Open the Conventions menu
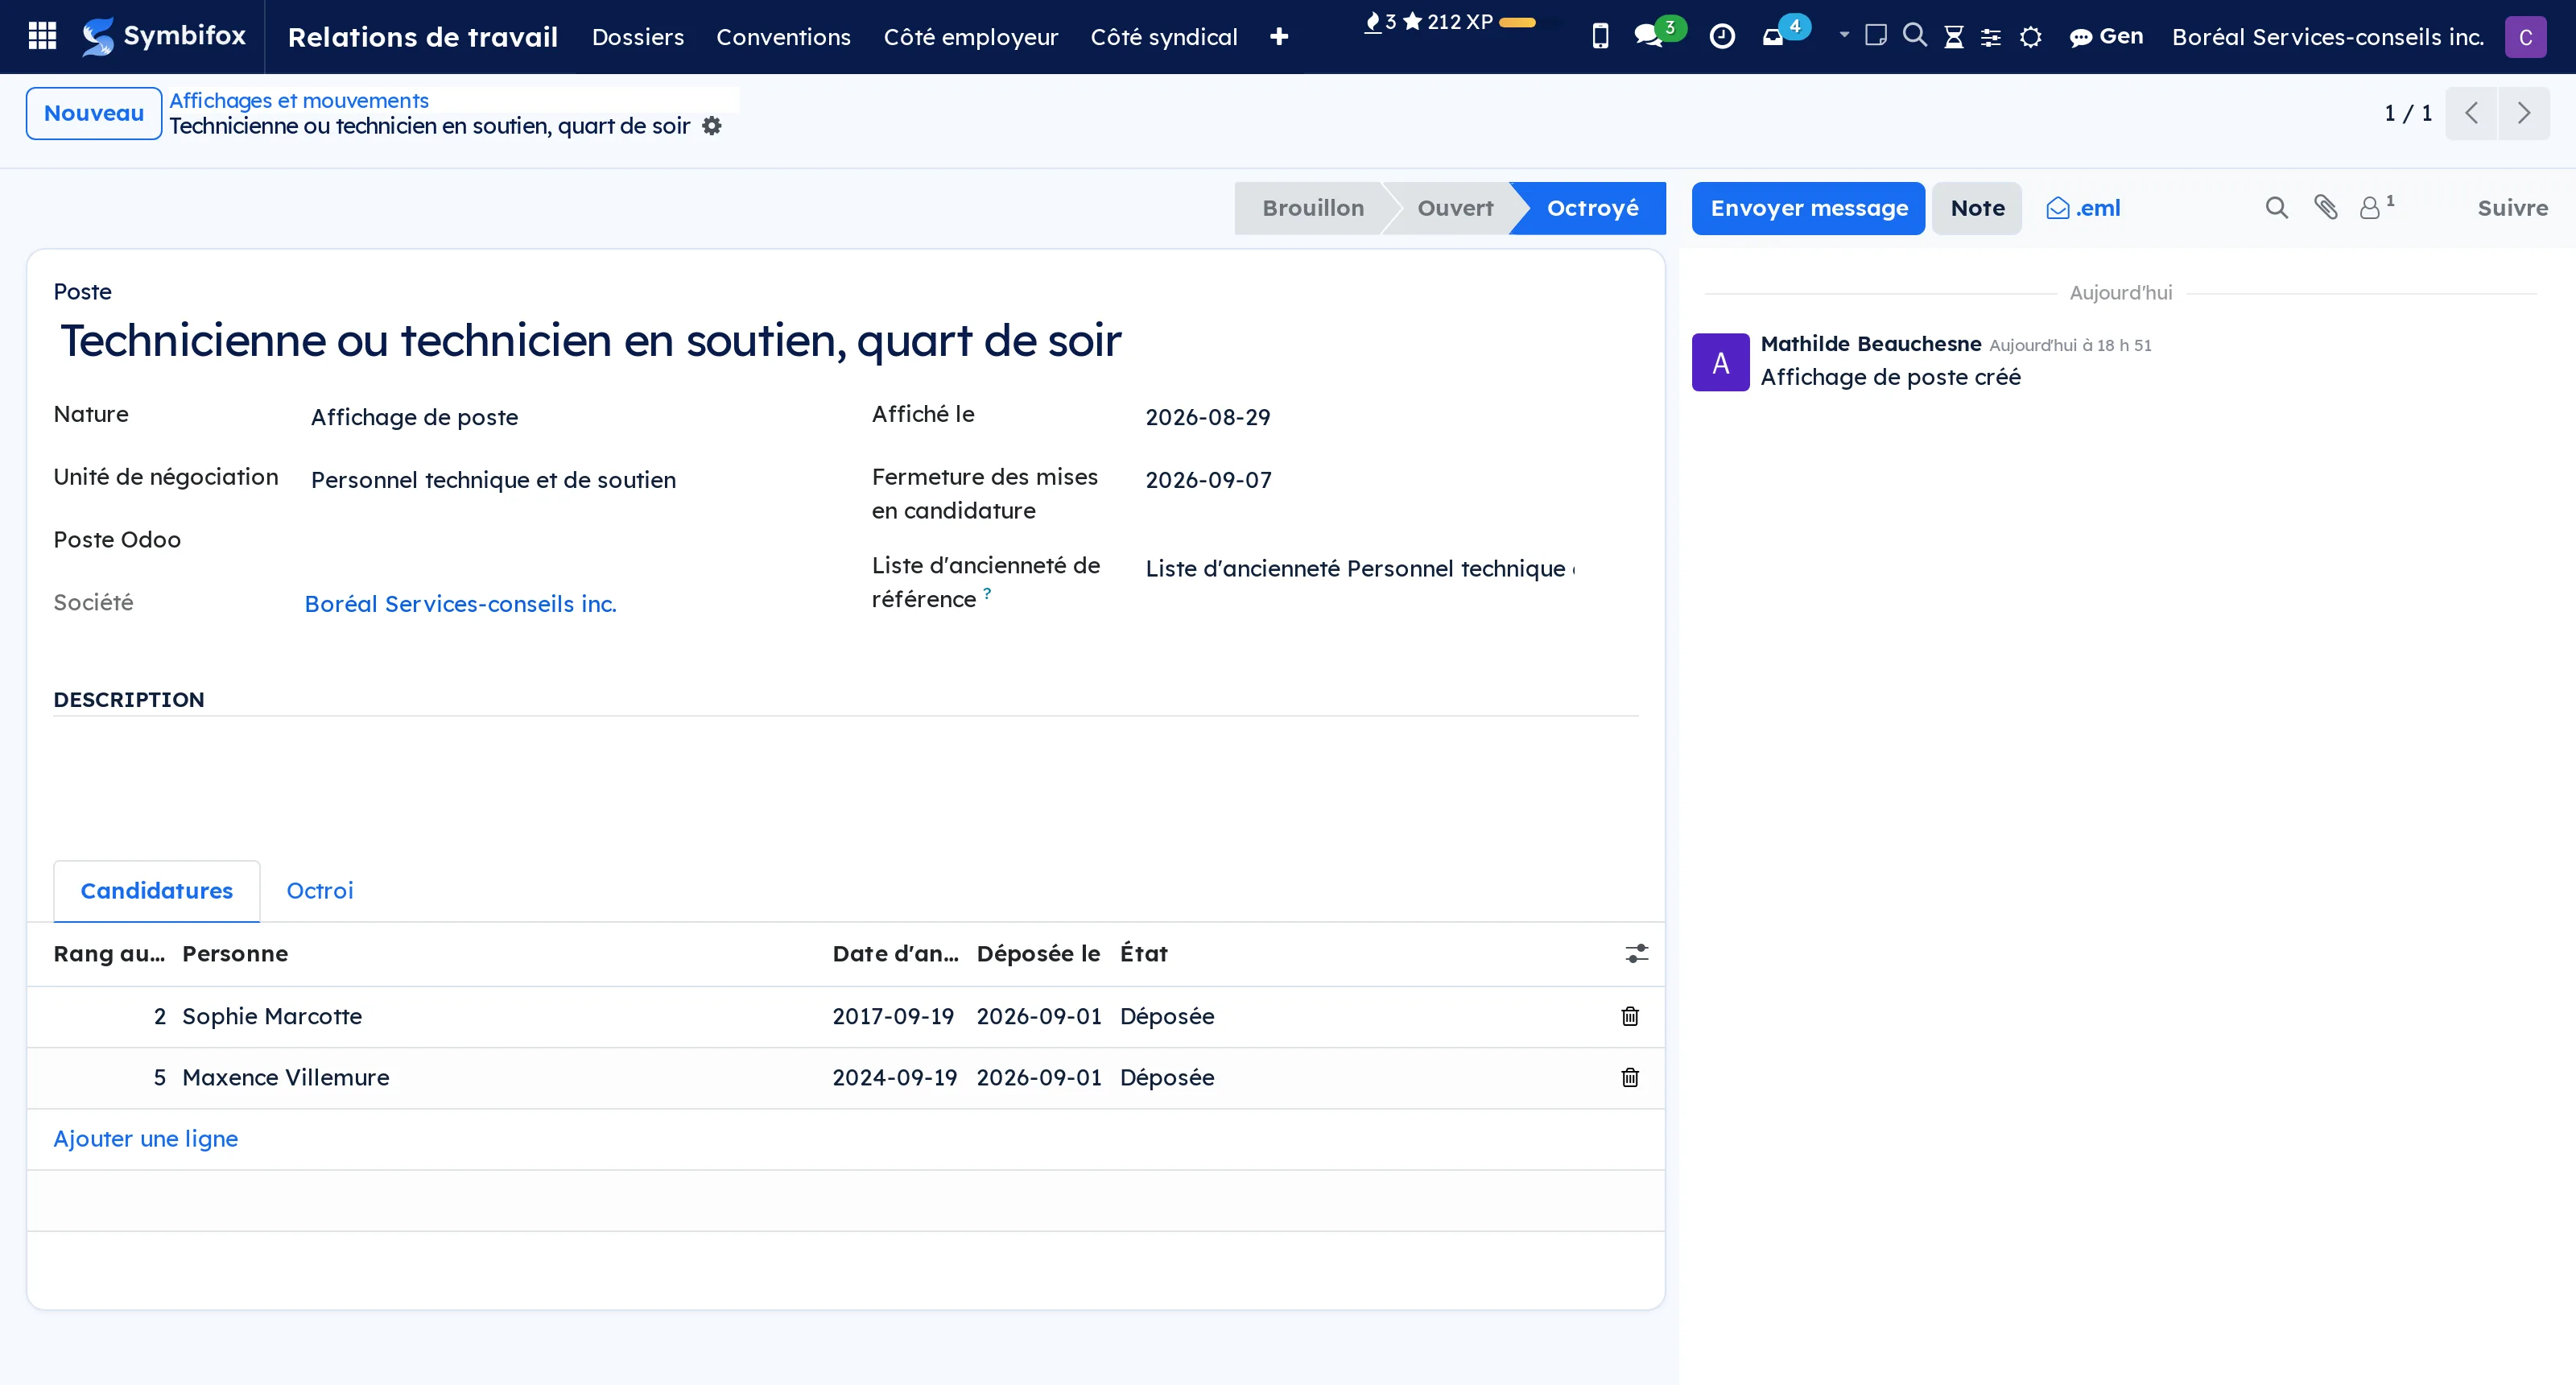This screenshot has height=1385, width=2576. (x=783, y=37)
